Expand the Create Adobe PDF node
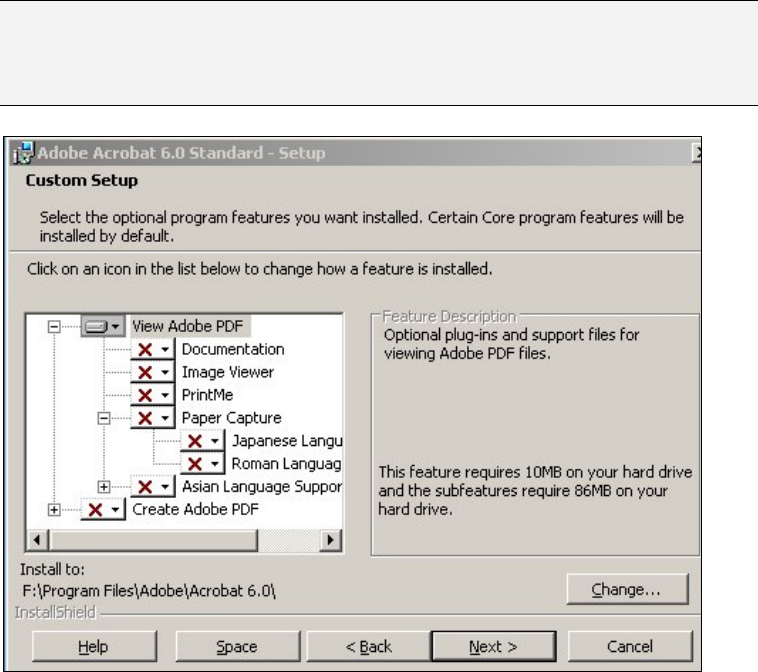Image resolution: width=758 pixels, height=672 pixels. (54, 510)
